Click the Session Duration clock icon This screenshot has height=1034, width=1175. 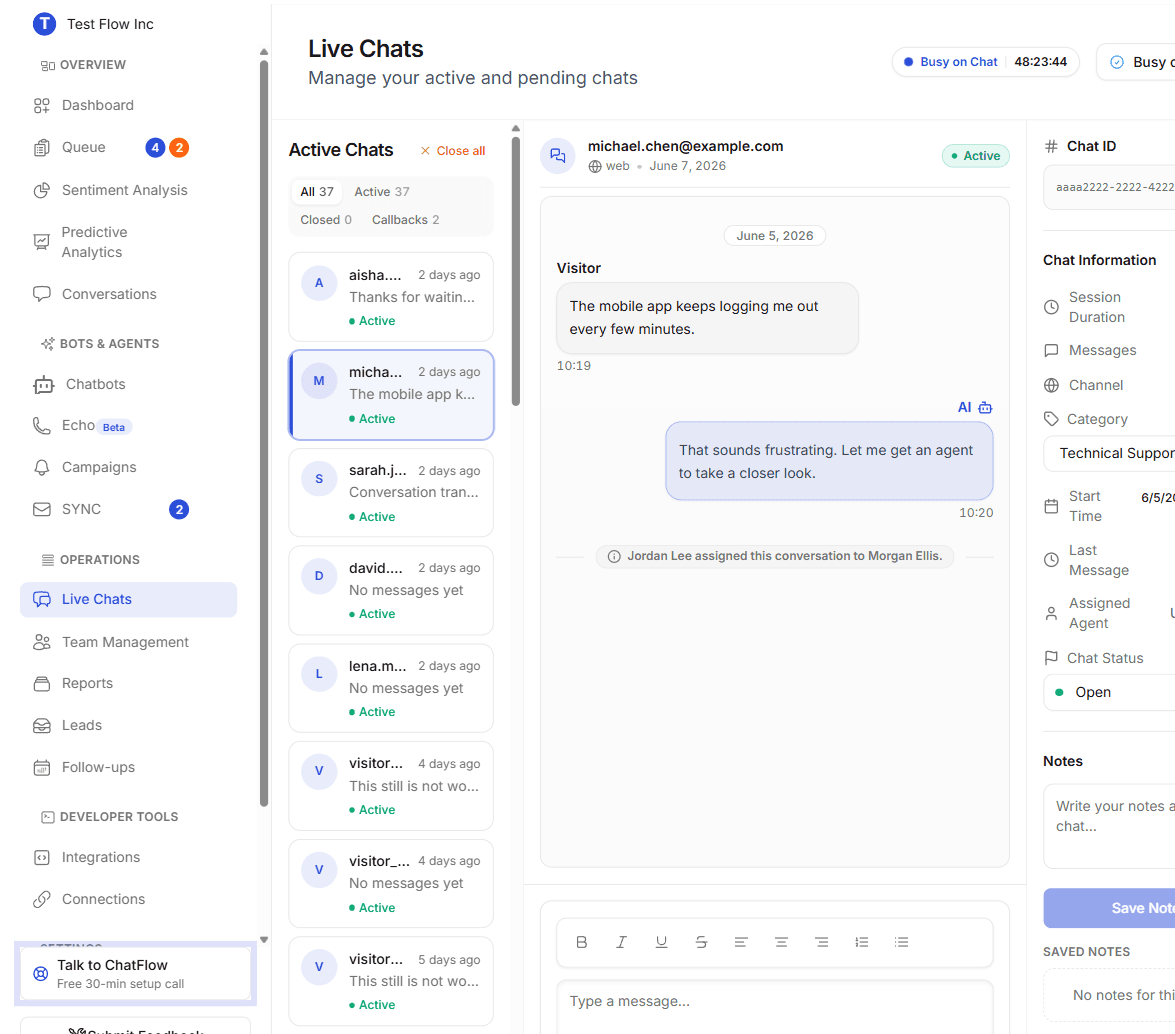pyautogui.click(x=1051, y=307)
